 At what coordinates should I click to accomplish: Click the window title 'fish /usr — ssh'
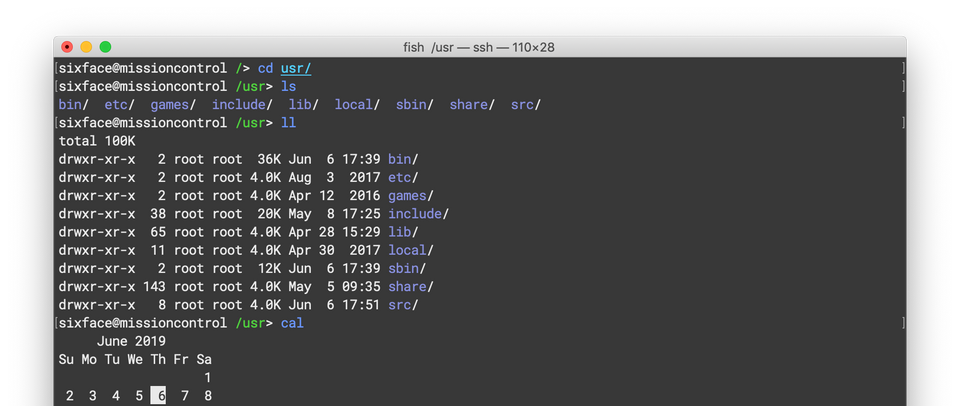point(479,47)
